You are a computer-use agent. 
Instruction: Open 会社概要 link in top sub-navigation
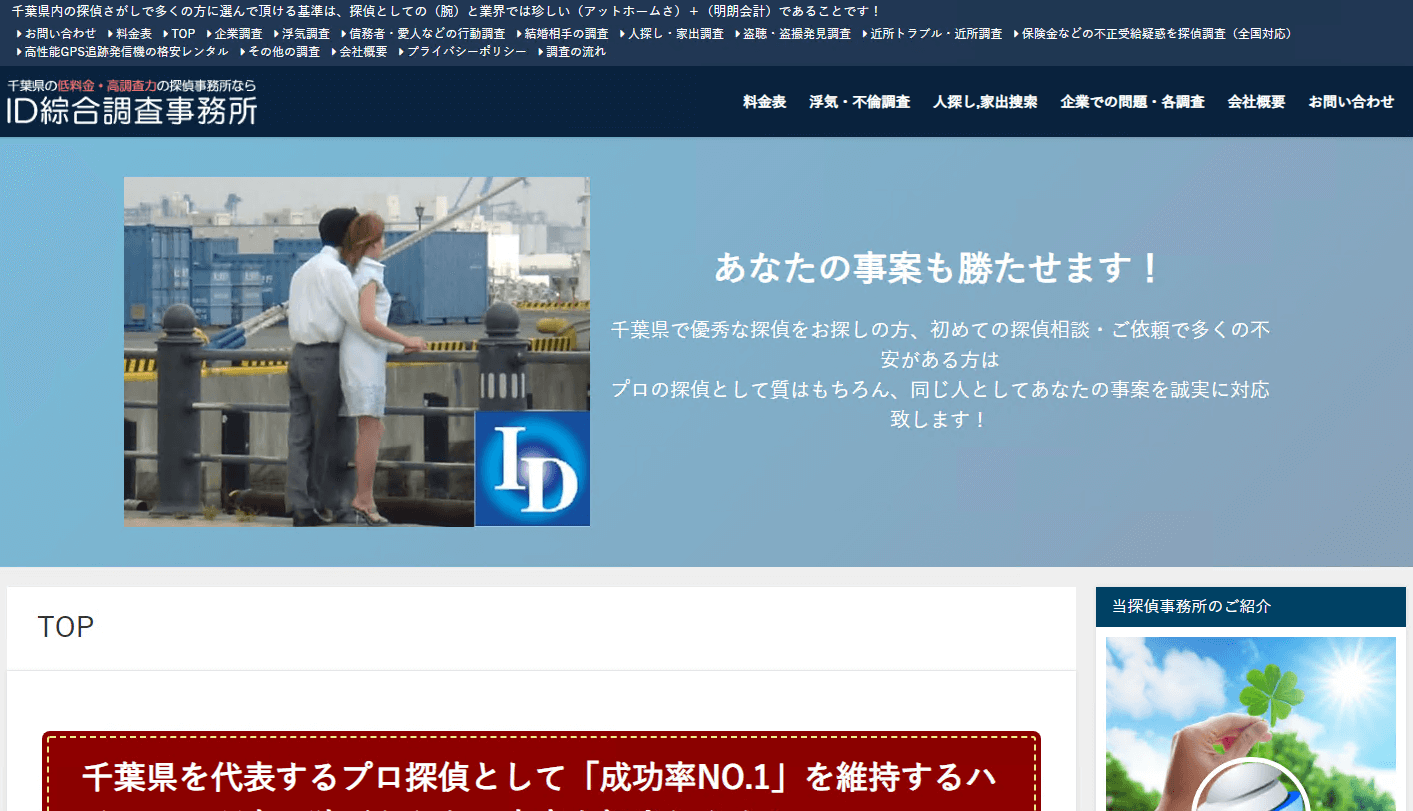(363, 51)
